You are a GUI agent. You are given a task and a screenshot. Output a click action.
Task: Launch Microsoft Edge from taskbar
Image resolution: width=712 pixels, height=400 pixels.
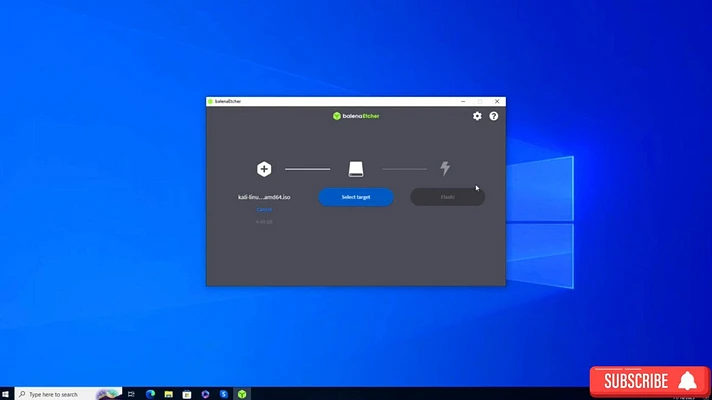(x=150, y=394)
